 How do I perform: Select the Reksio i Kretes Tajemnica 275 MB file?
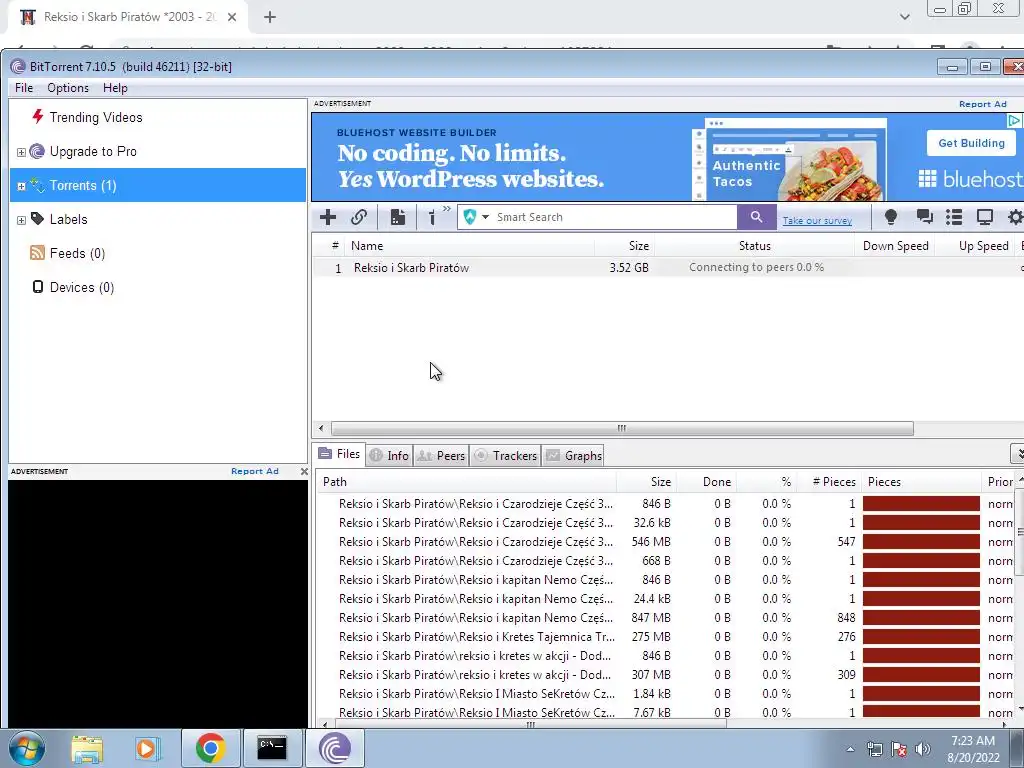[666, 637]
